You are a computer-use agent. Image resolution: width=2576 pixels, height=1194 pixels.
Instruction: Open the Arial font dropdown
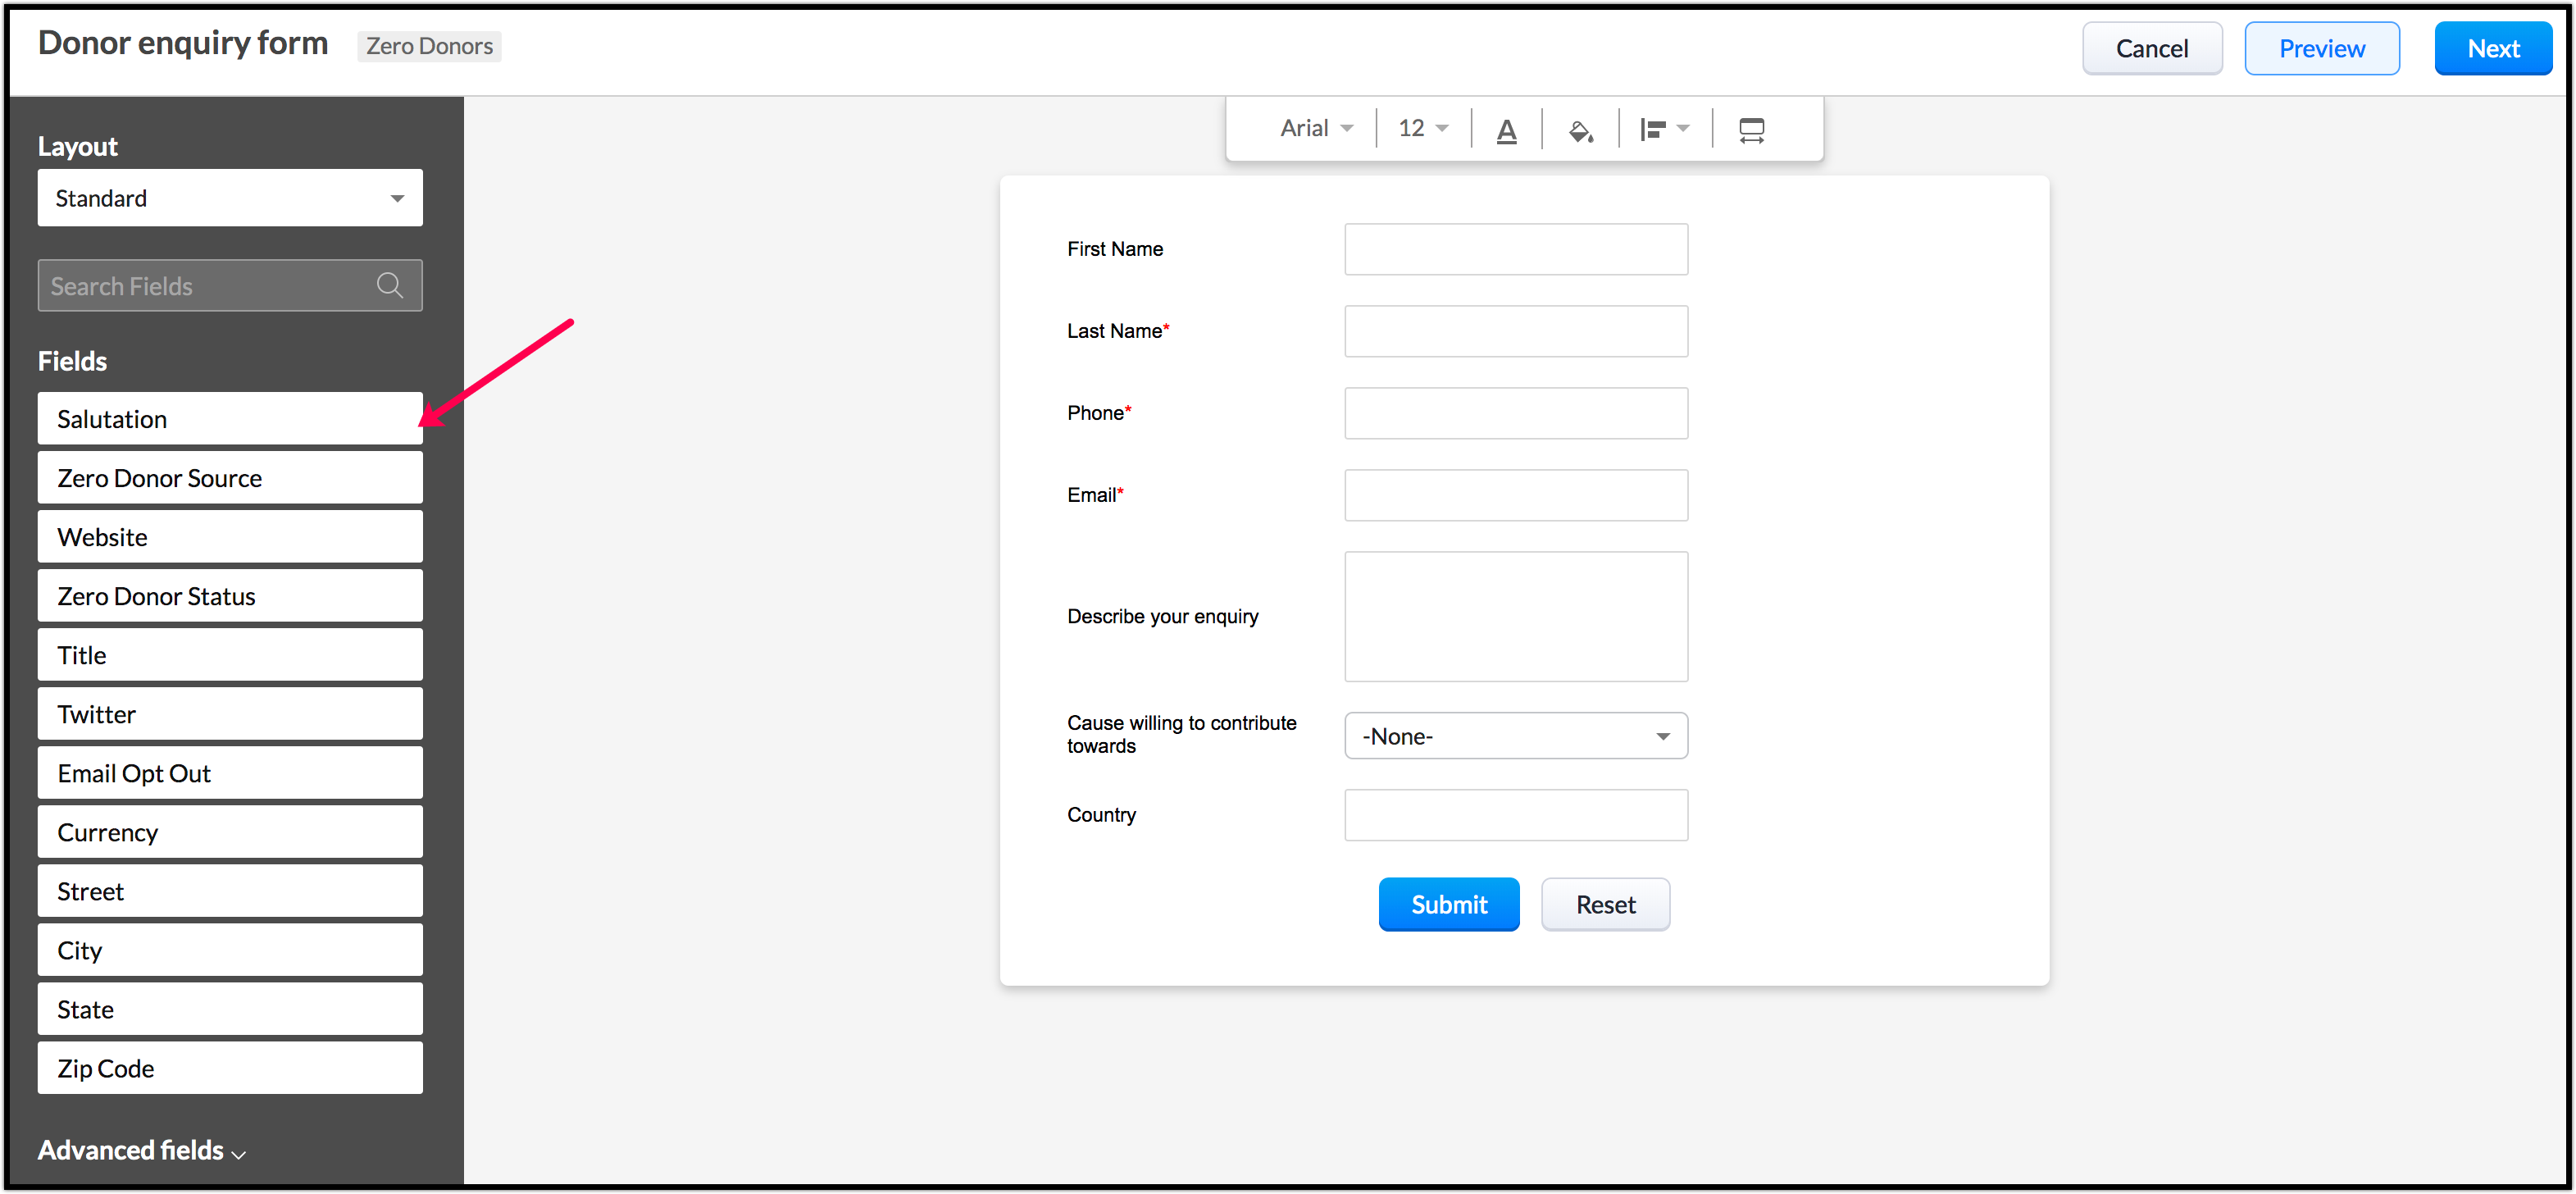1316,129
